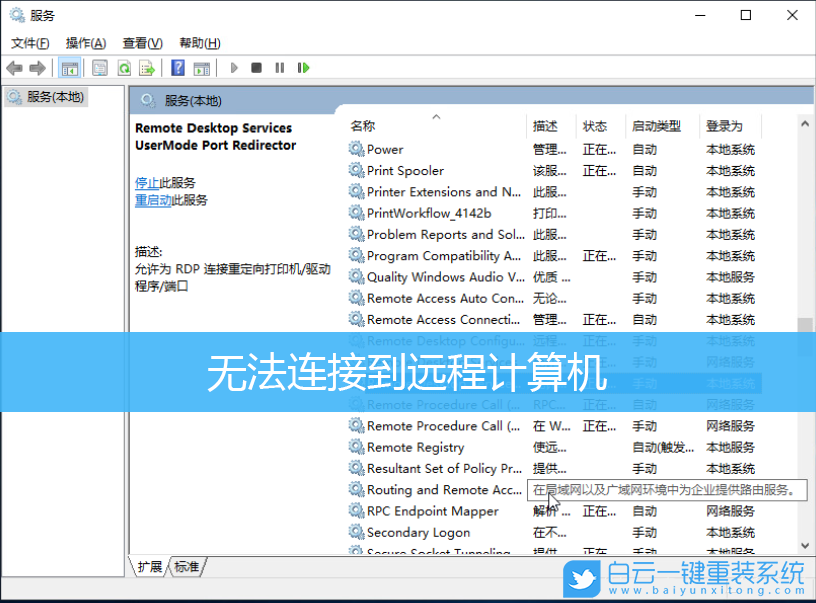Sort services by the 名称 column header
The height and width of the screenshot is (603, 816).
click(360, 125)
